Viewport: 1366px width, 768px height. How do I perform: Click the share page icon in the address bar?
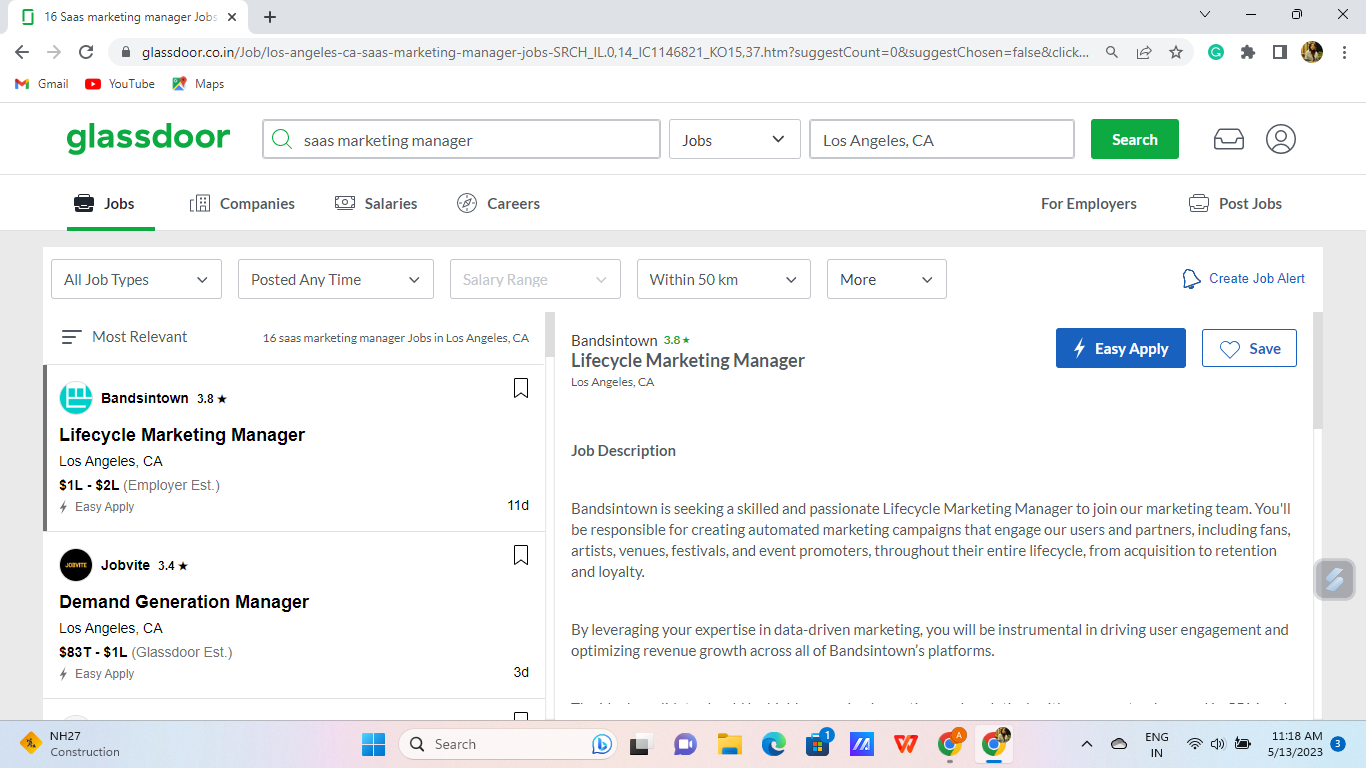[1144, 52]
